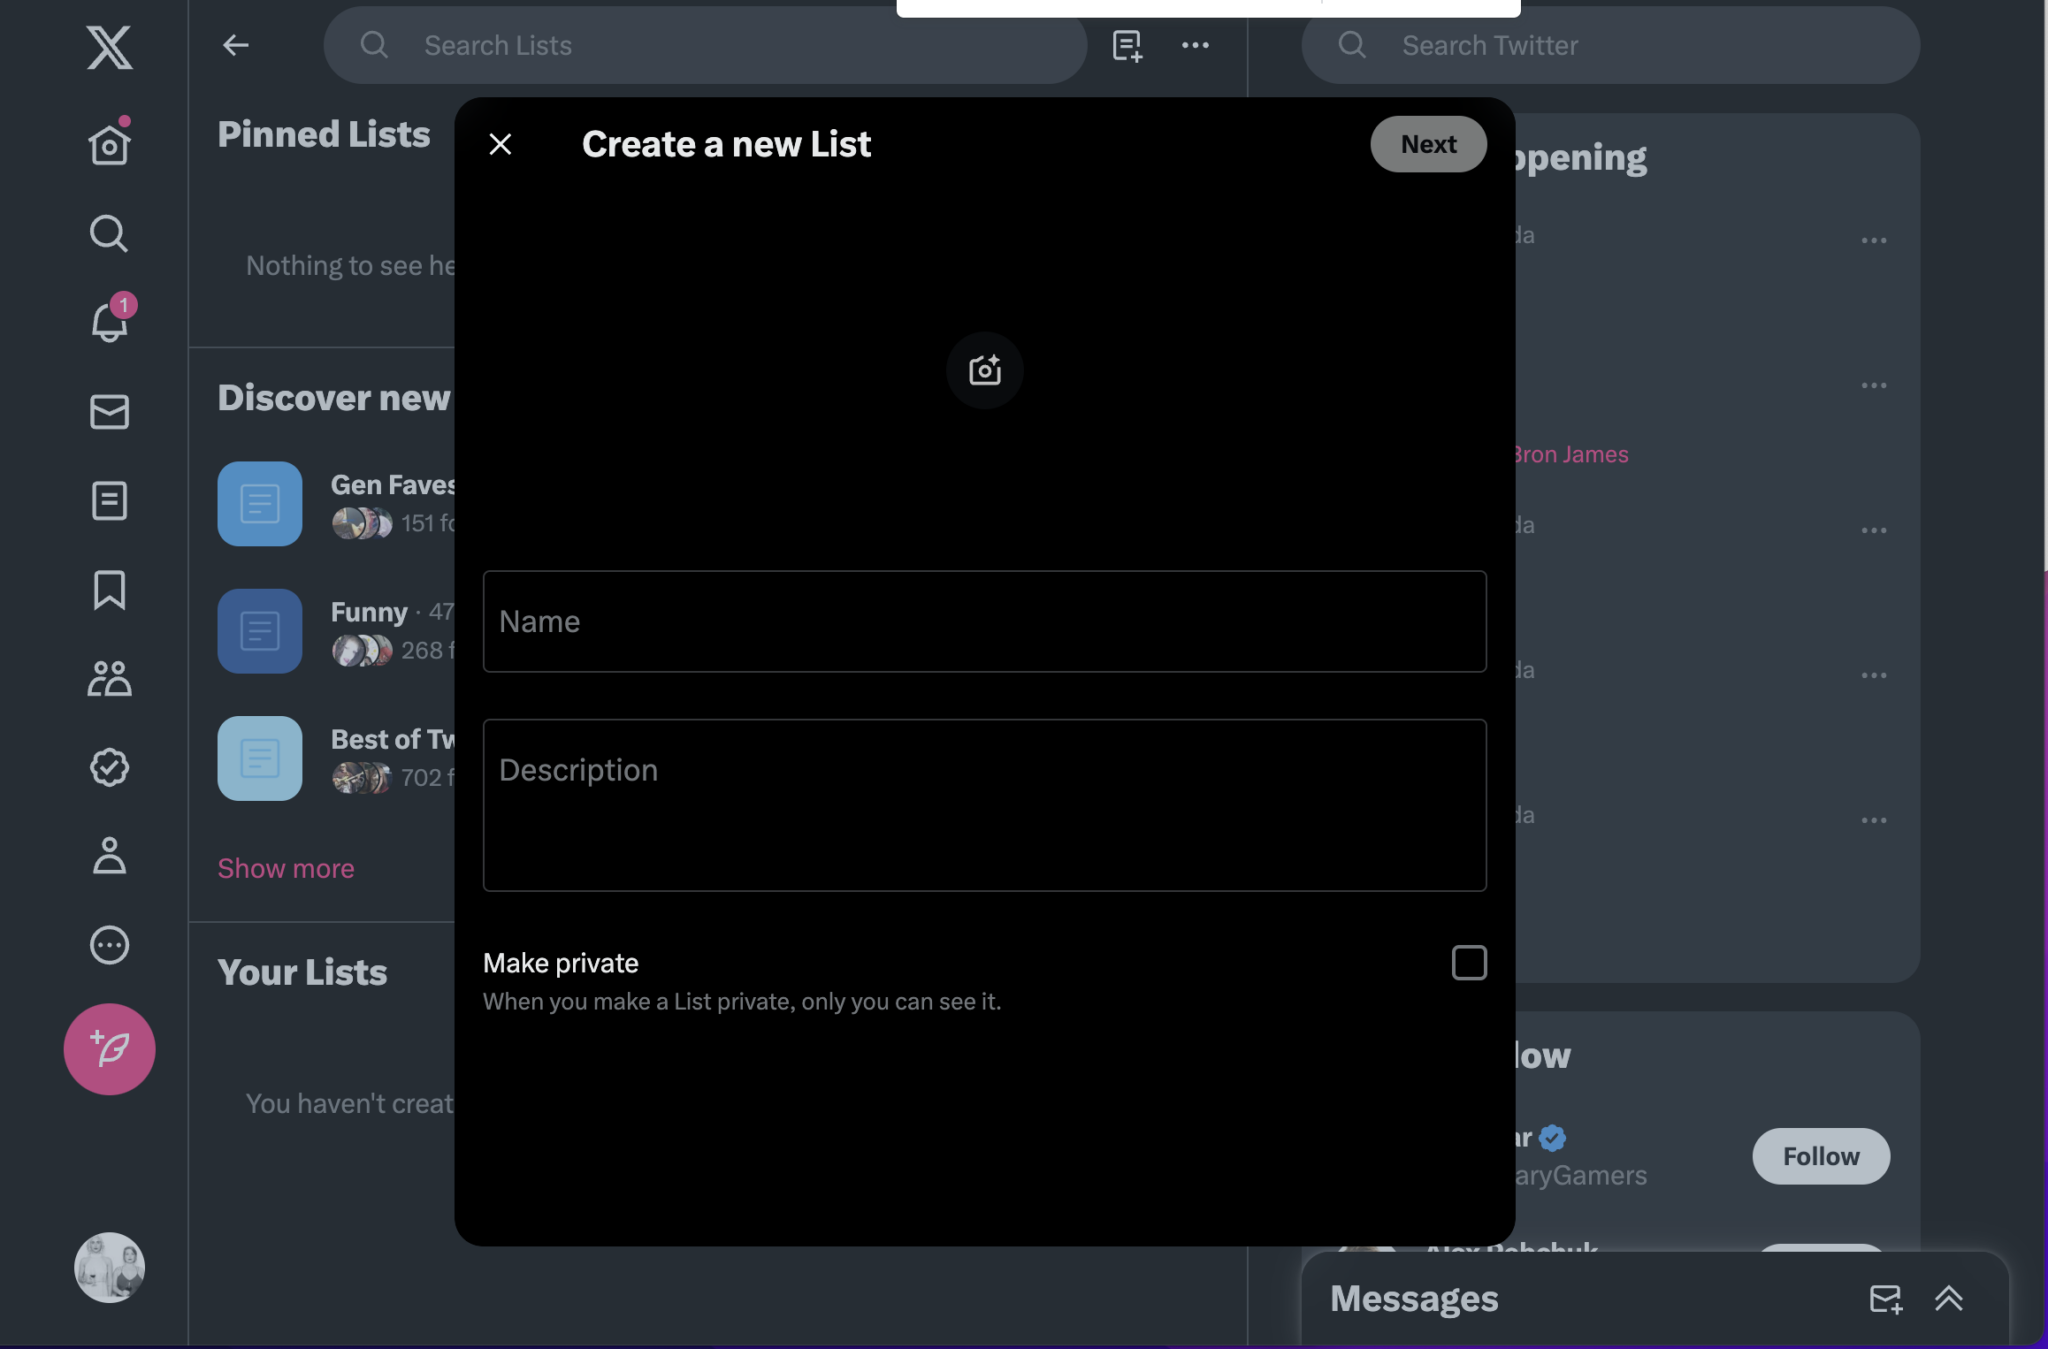Open the Notifications bell icon
The image size is (2048, 1349).
[x=109, y=322]
